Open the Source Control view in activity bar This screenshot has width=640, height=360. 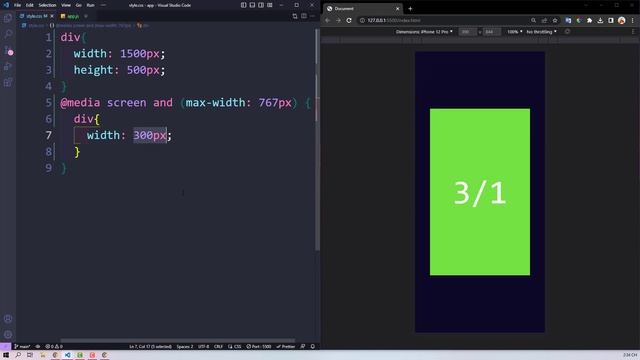pyautogui.click(x=8, y=51)
